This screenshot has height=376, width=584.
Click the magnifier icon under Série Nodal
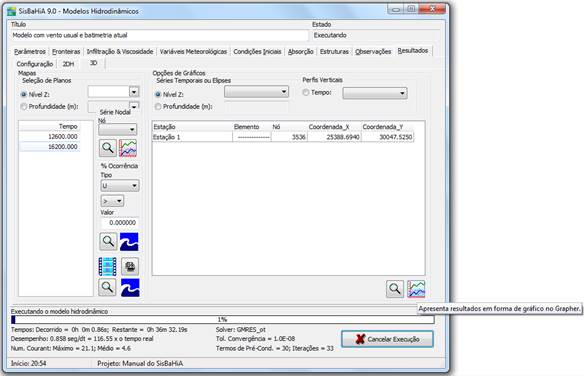coord(108,148)
